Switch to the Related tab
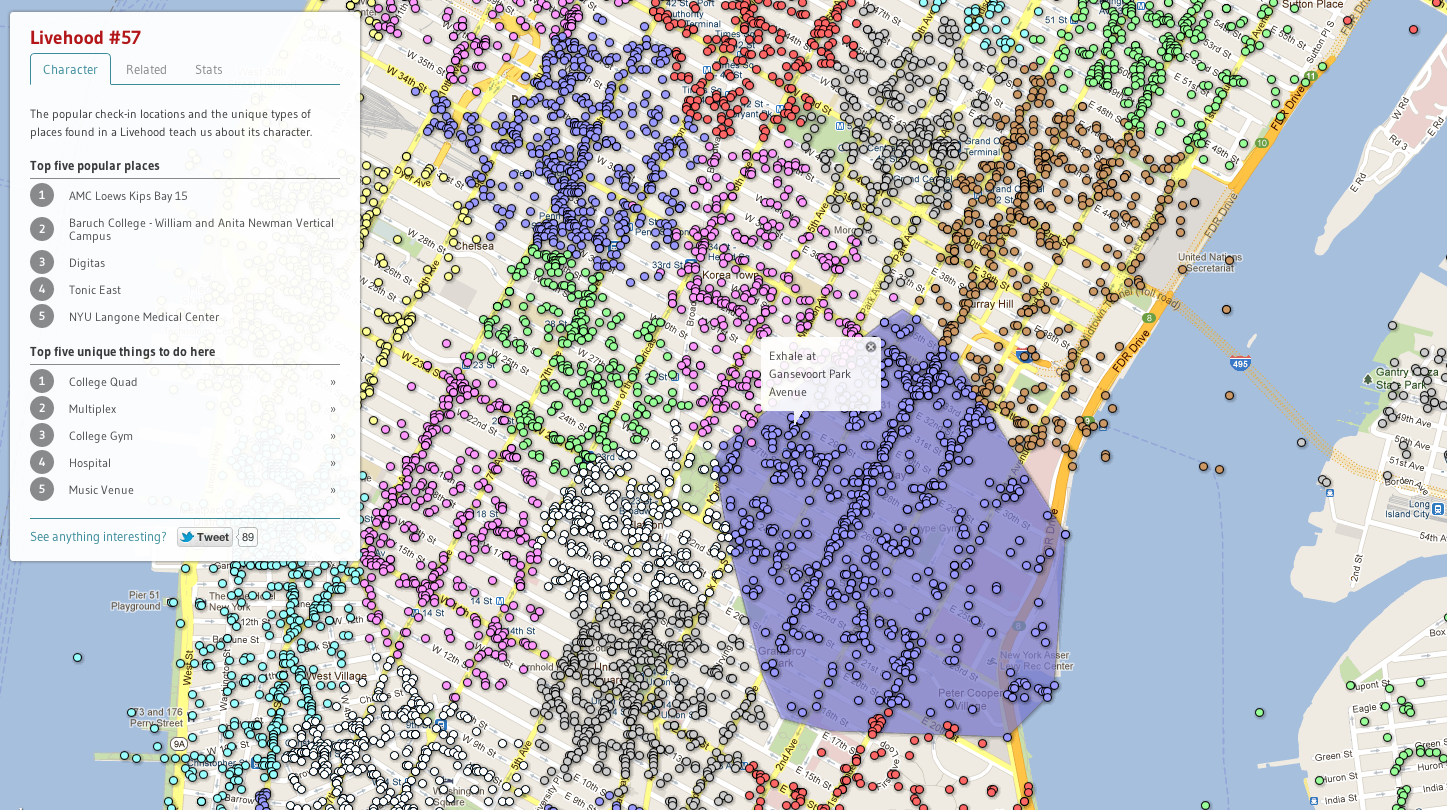This screenshot has width=1447, height=810. pyautogui.click(x=146, y=70)
